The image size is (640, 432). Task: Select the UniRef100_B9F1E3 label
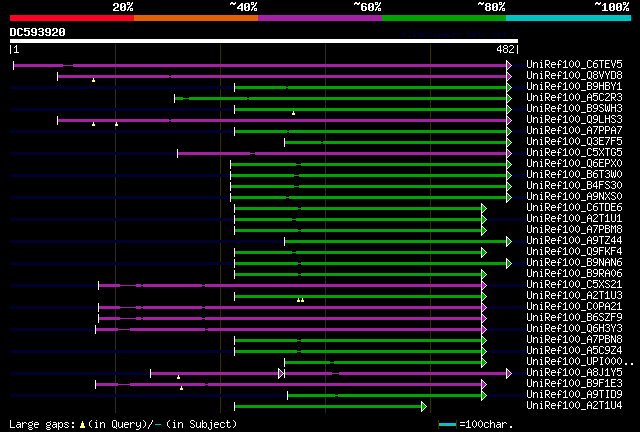coord(574,384)
